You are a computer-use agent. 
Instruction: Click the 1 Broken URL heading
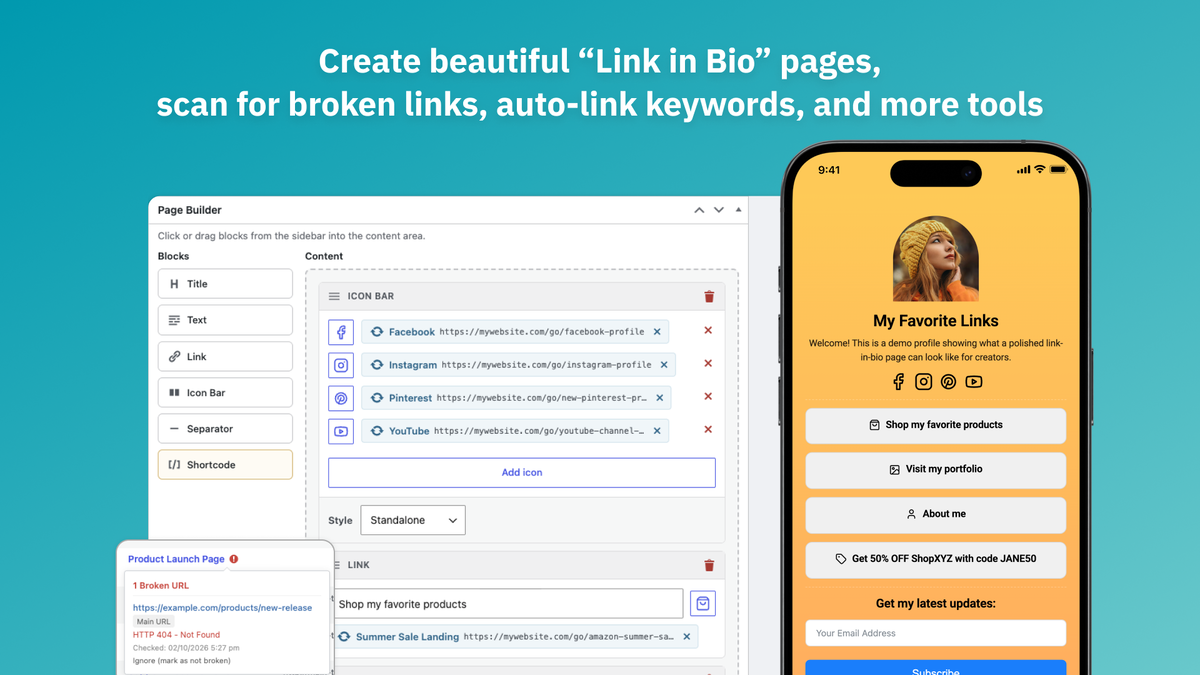(x=161, y=585)
